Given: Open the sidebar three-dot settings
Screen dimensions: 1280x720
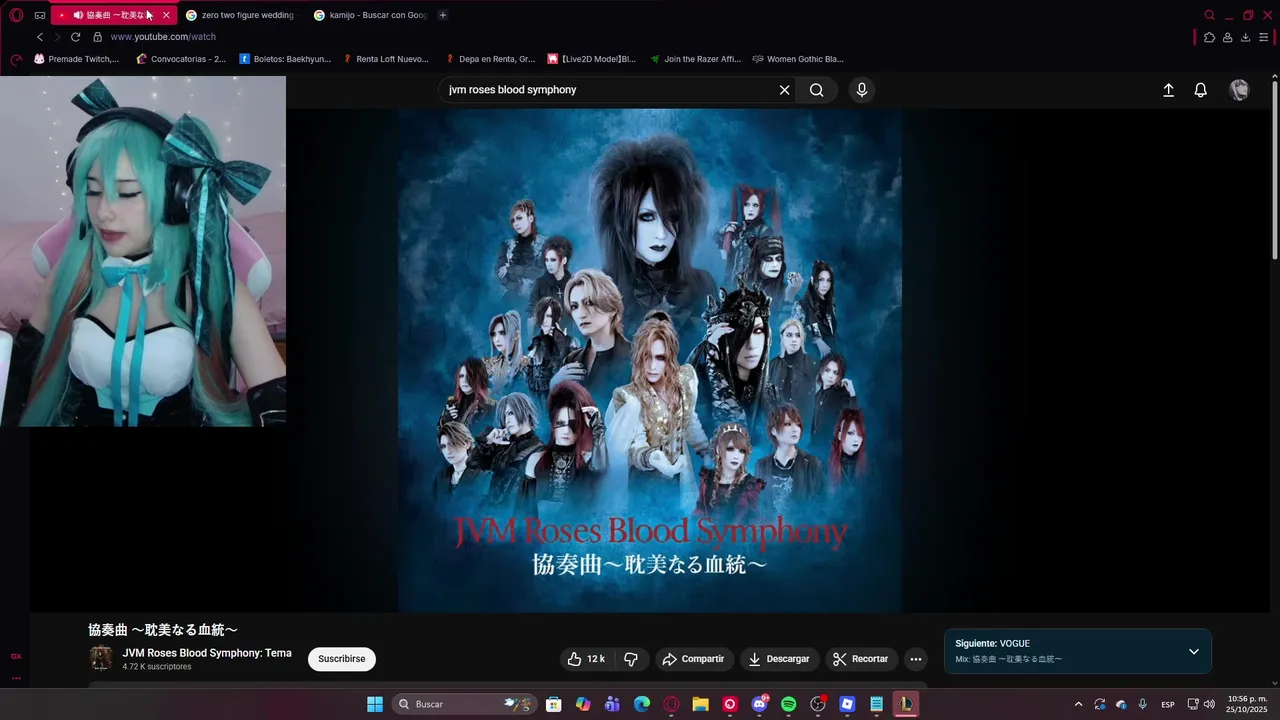Looking at the screenshot, I should [16, 677].
